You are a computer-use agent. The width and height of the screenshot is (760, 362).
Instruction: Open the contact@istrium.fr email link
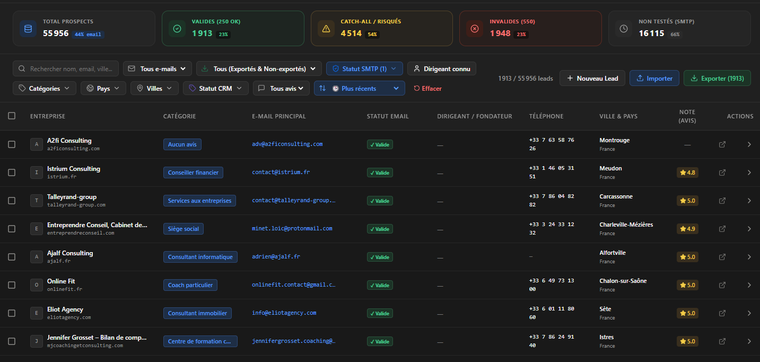[x=281, y=173]
